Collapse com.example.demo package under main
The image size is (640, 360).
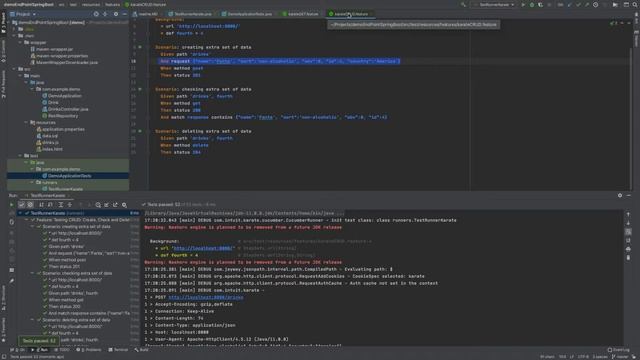(32, 89)
